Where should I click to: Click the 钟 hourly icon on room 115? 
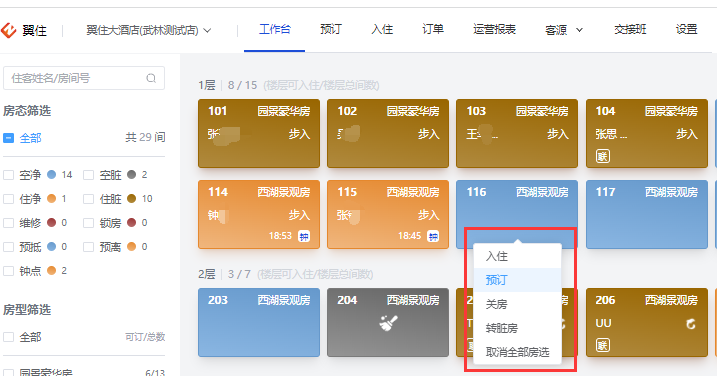[433, 236]
